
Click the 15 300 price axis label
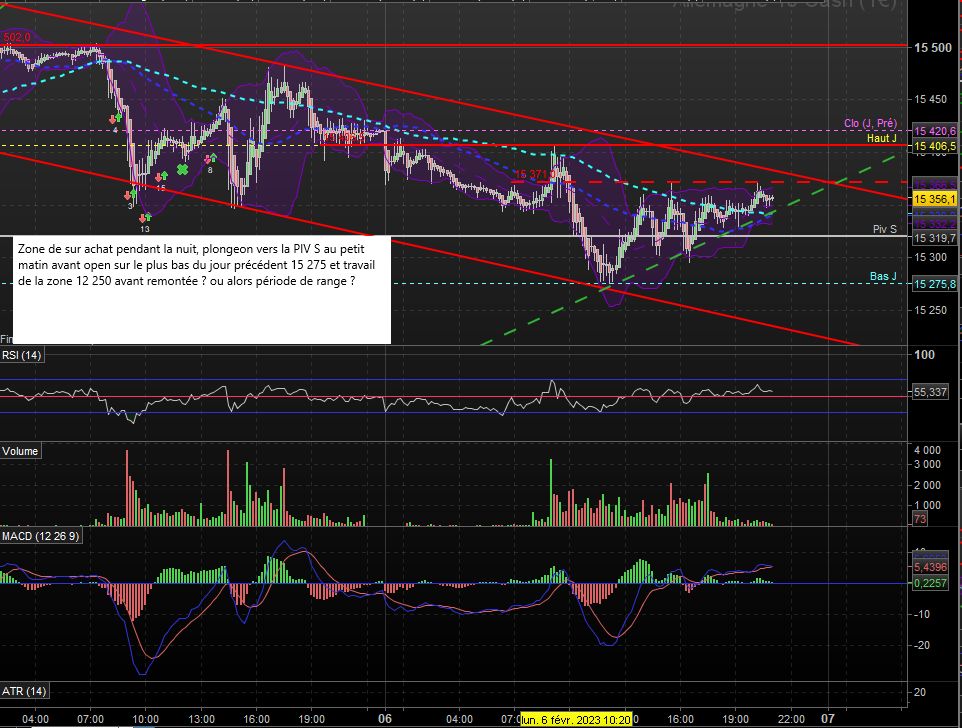(x=930, y=258)
